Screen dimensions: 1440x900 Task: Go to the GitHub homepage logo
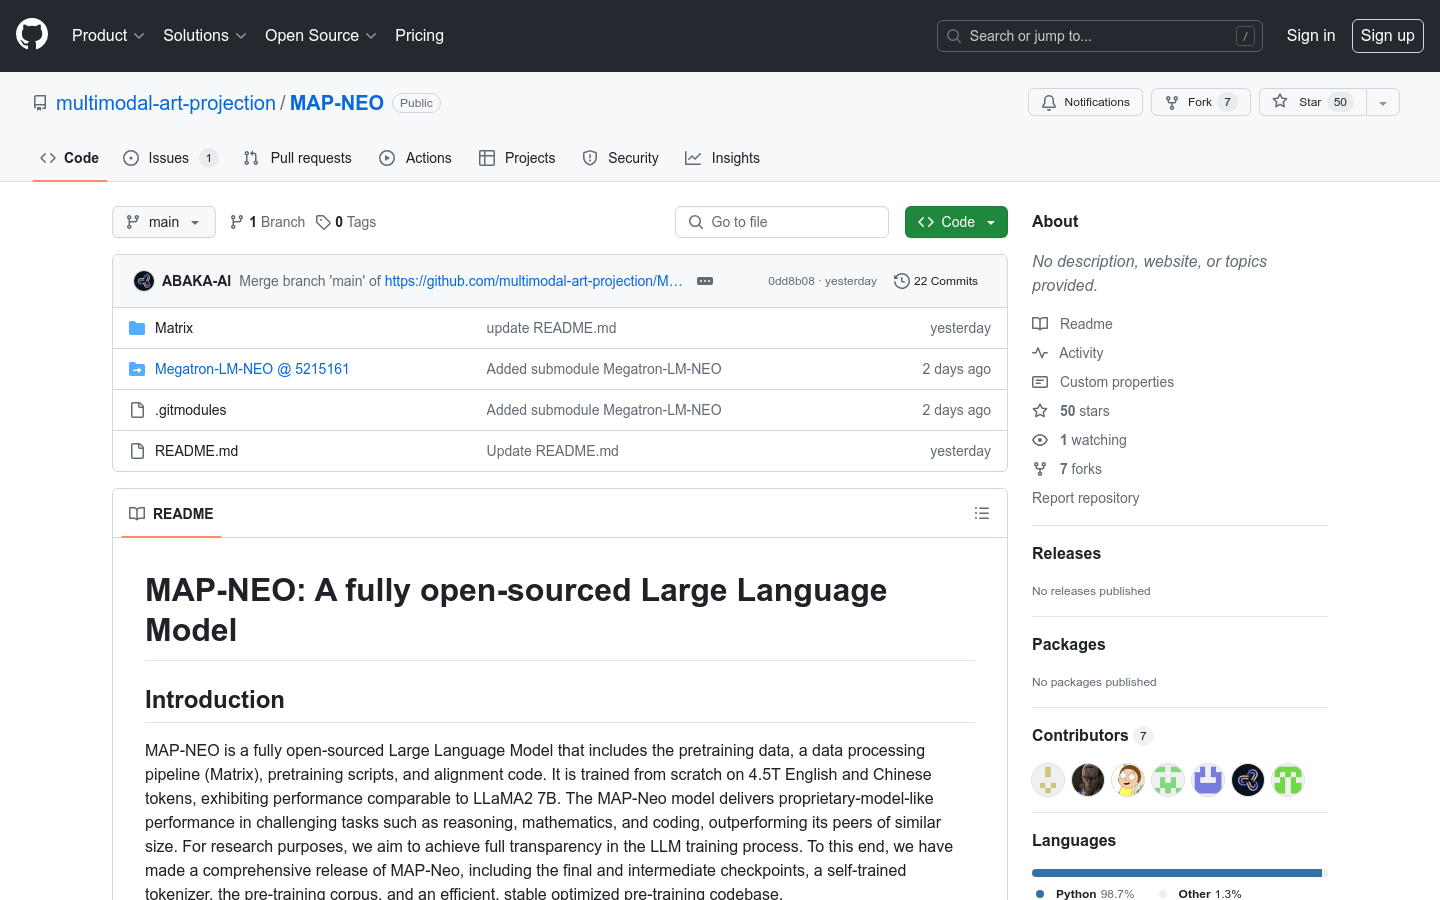click(32, 35)
